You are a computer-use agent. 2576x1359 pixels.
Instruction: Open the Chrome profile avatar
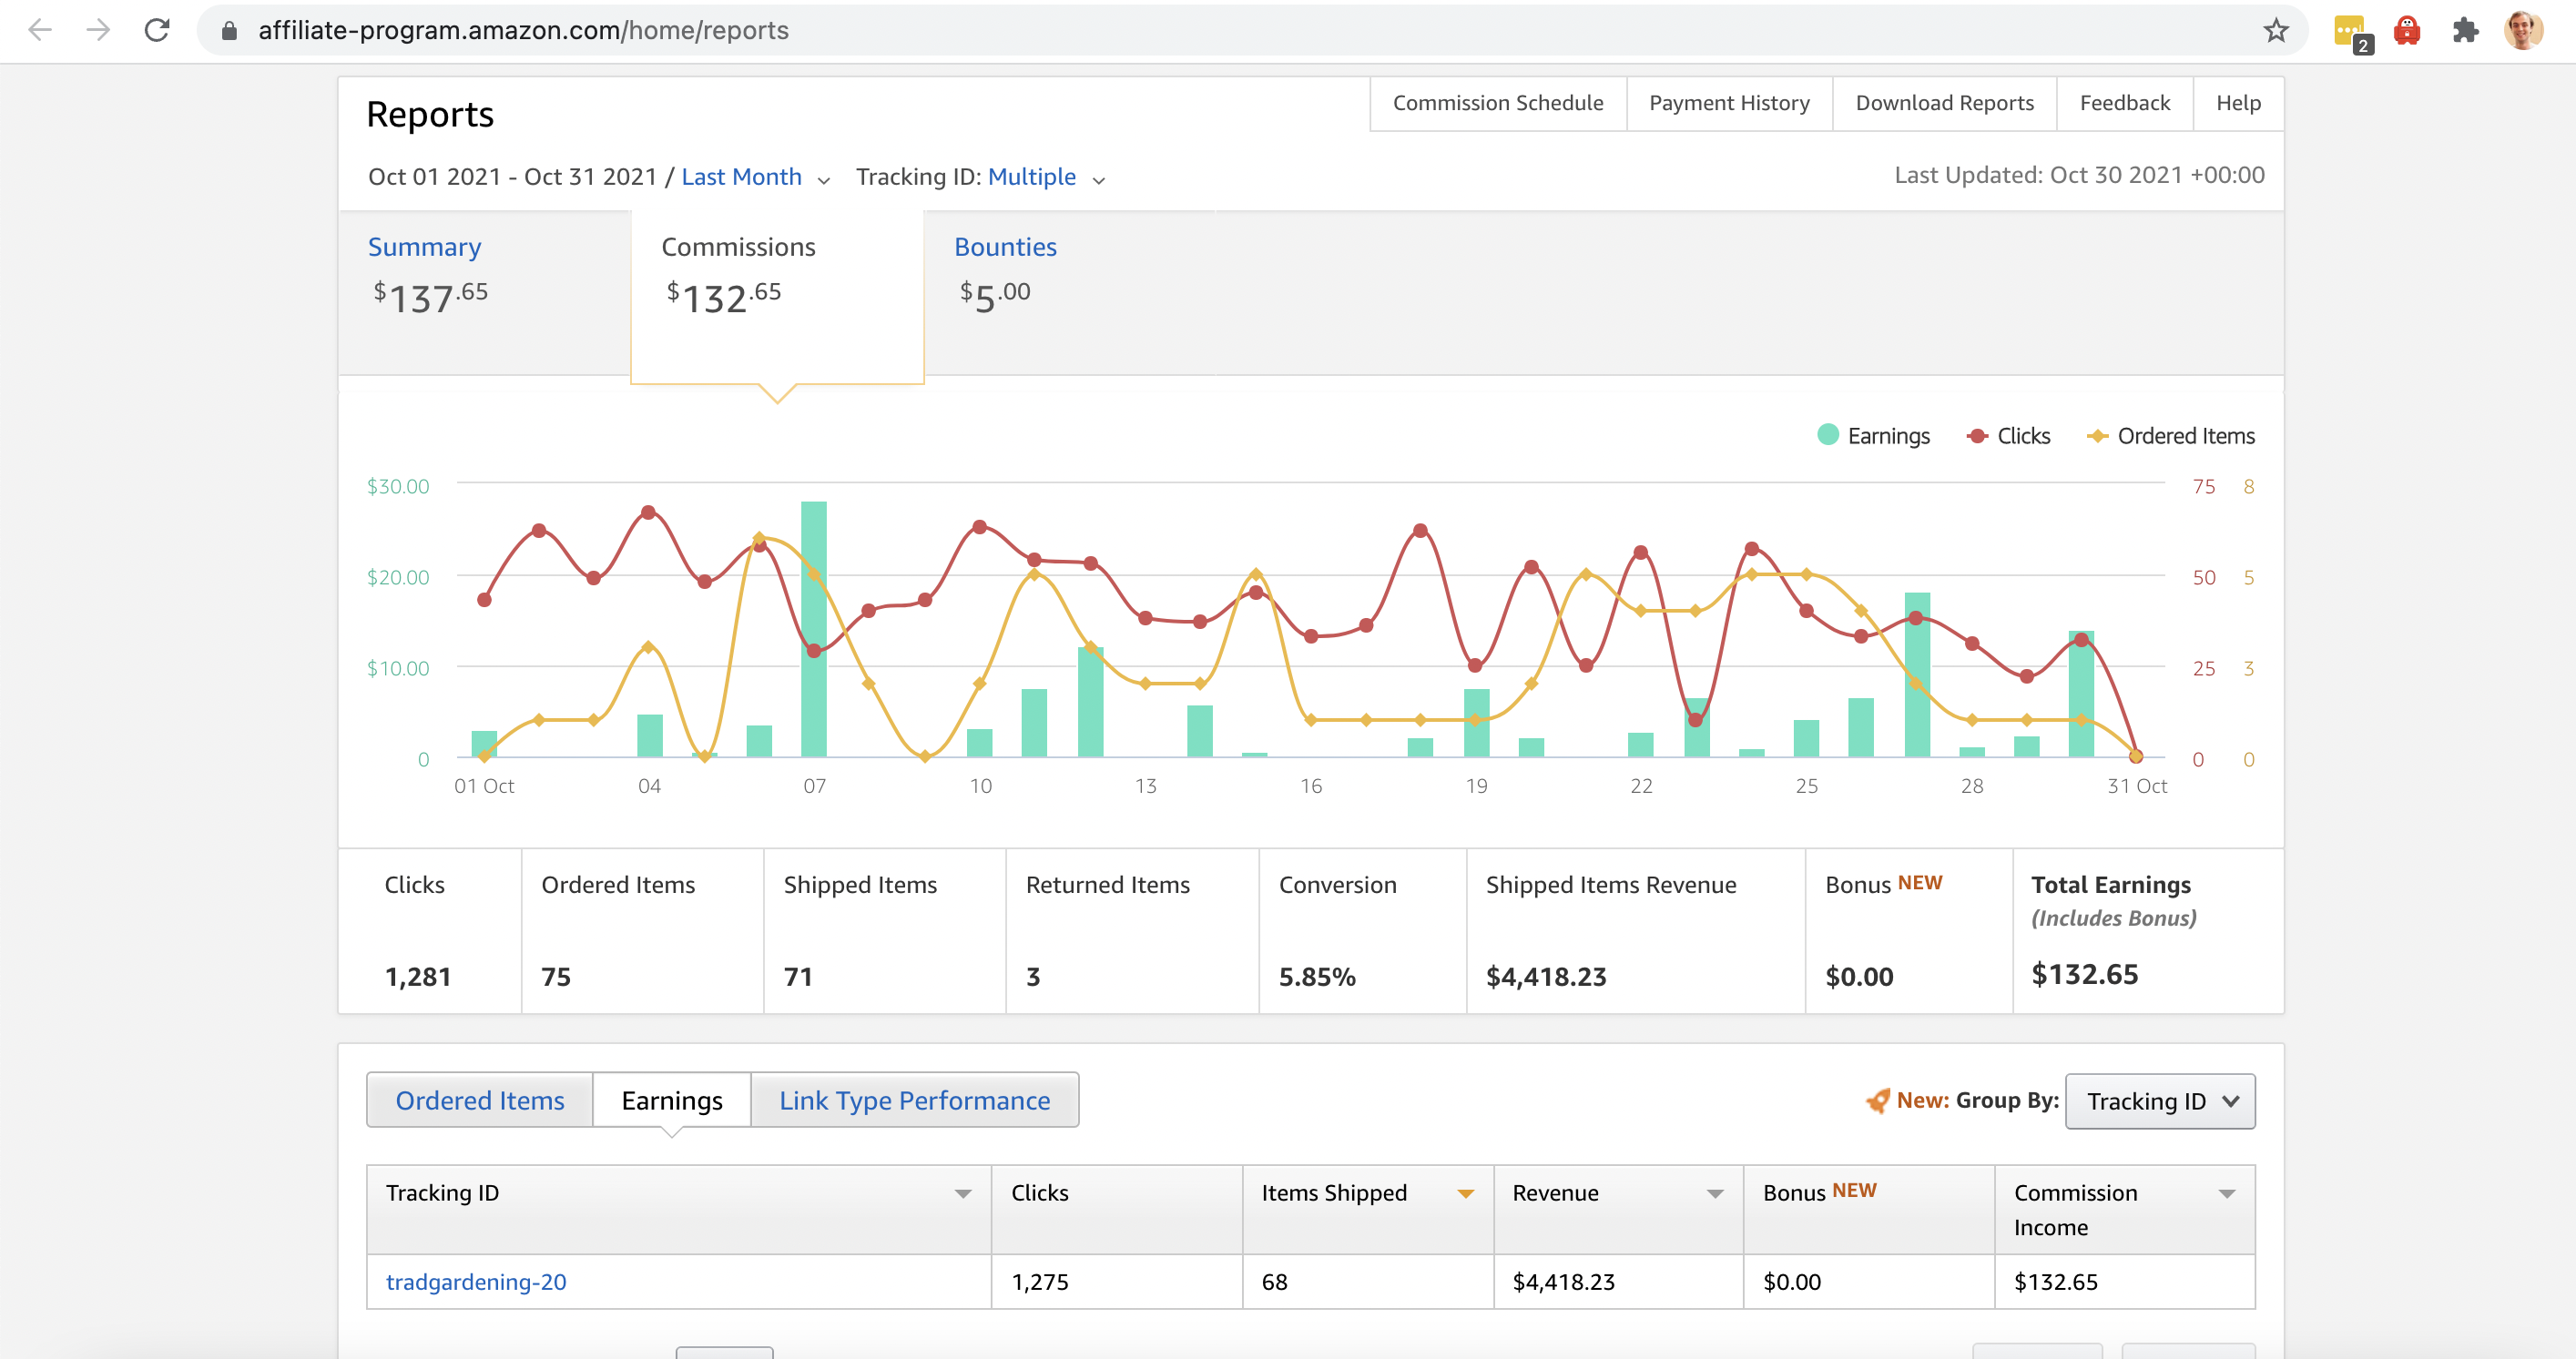tap(2523, 30)
